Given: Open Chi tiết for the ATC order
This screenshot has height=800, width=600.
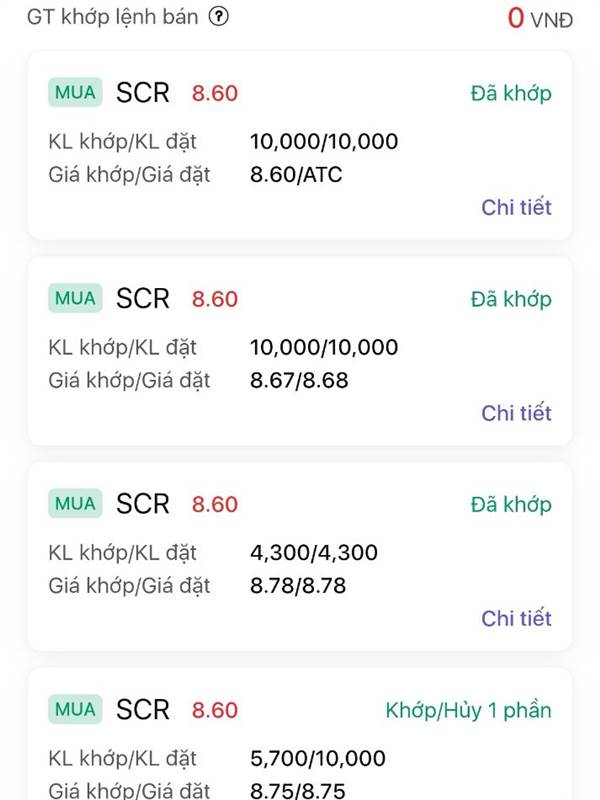Looking at the screenshot, I should [x=516, y=207].
